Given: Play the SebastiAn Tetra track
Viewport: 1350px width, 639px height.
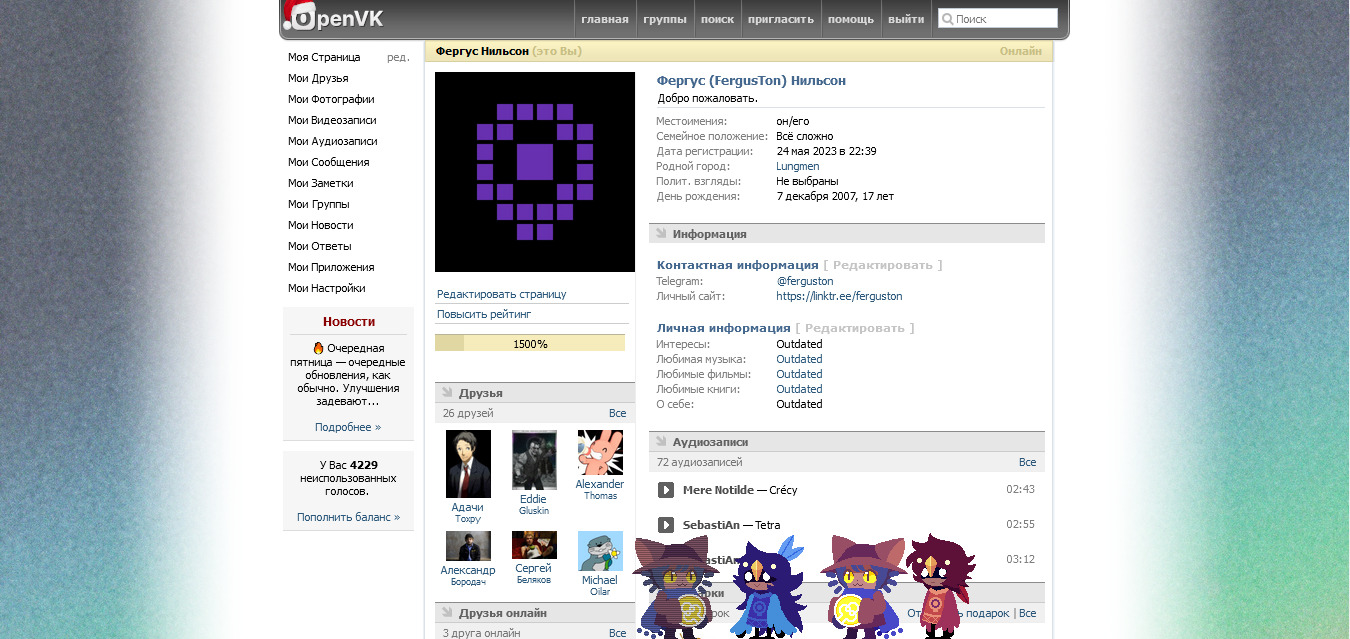Looking at the screenshot, I should [666, 525].
